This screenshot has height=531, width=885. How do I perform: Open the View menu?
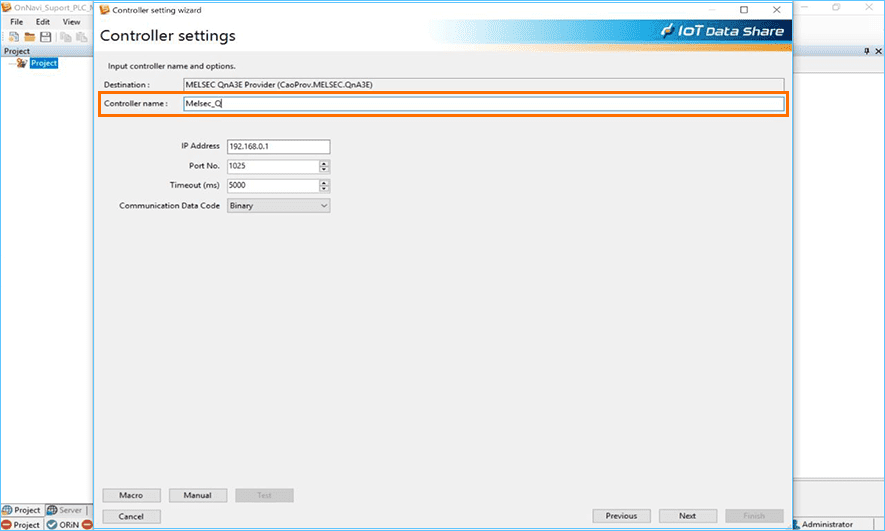click(x=71, y=21)
